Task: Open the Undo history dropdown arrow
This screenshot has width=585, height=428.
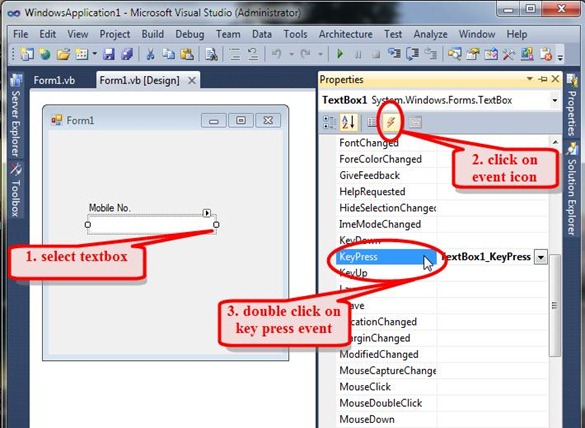Action: pyautogui.click(x=291, y=54)
